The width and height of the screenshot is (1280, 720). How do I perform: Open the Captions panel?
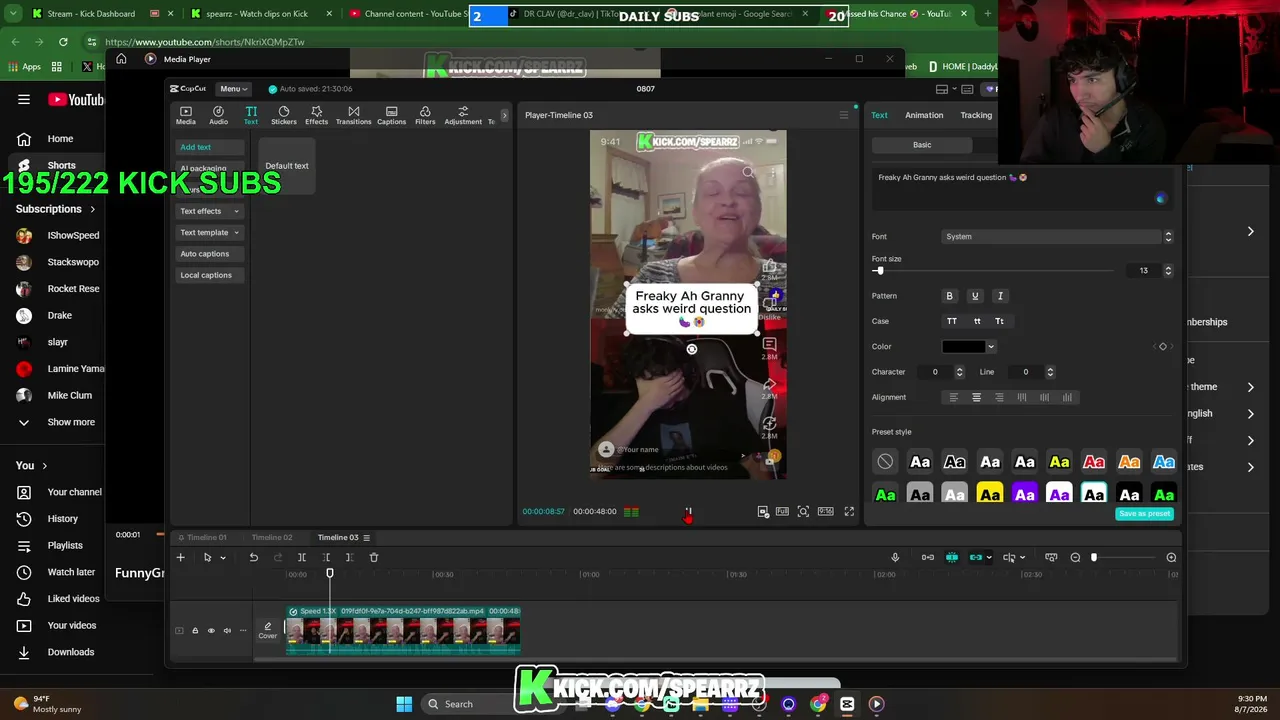[x=391, y=115]
